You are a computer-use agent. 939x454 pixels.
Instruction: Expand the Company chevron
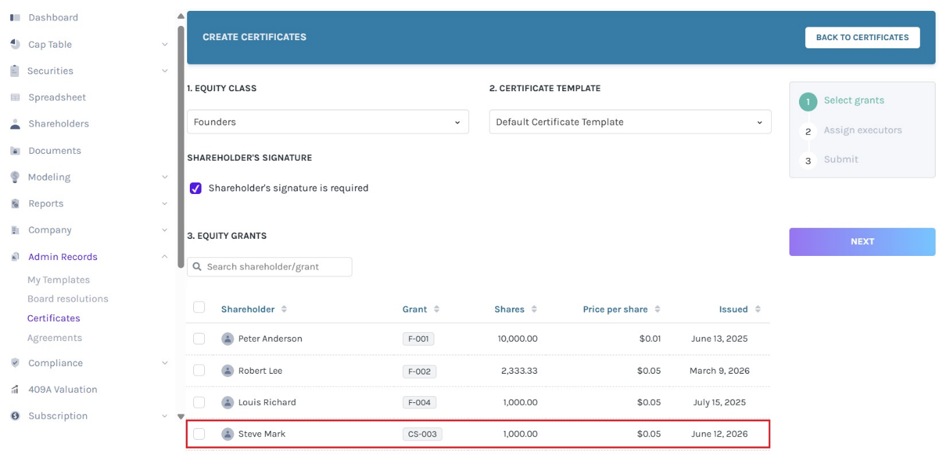tap(165, 230)
